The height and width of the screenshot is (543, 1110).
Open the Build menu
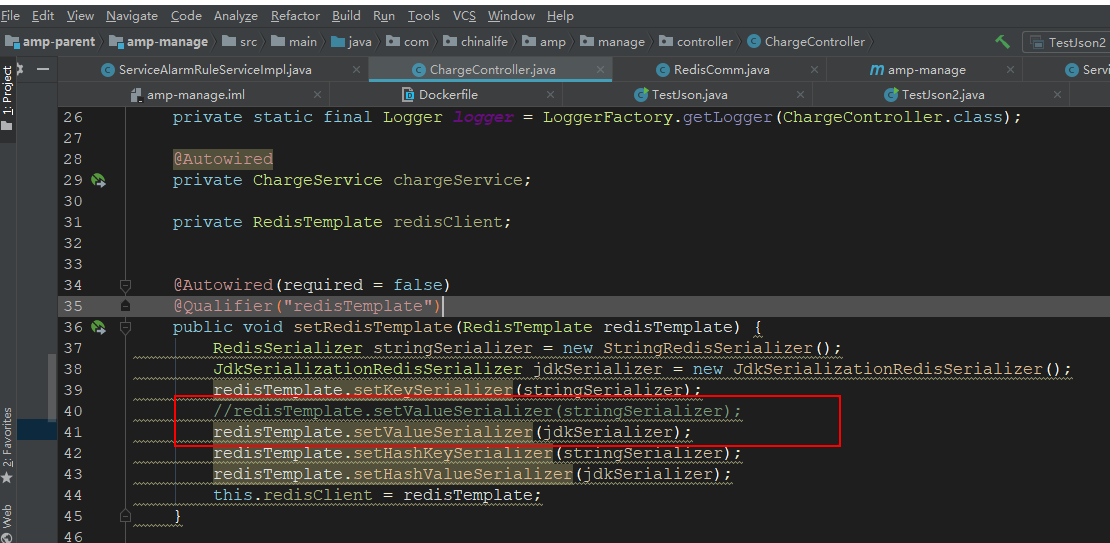click(346, 15)
